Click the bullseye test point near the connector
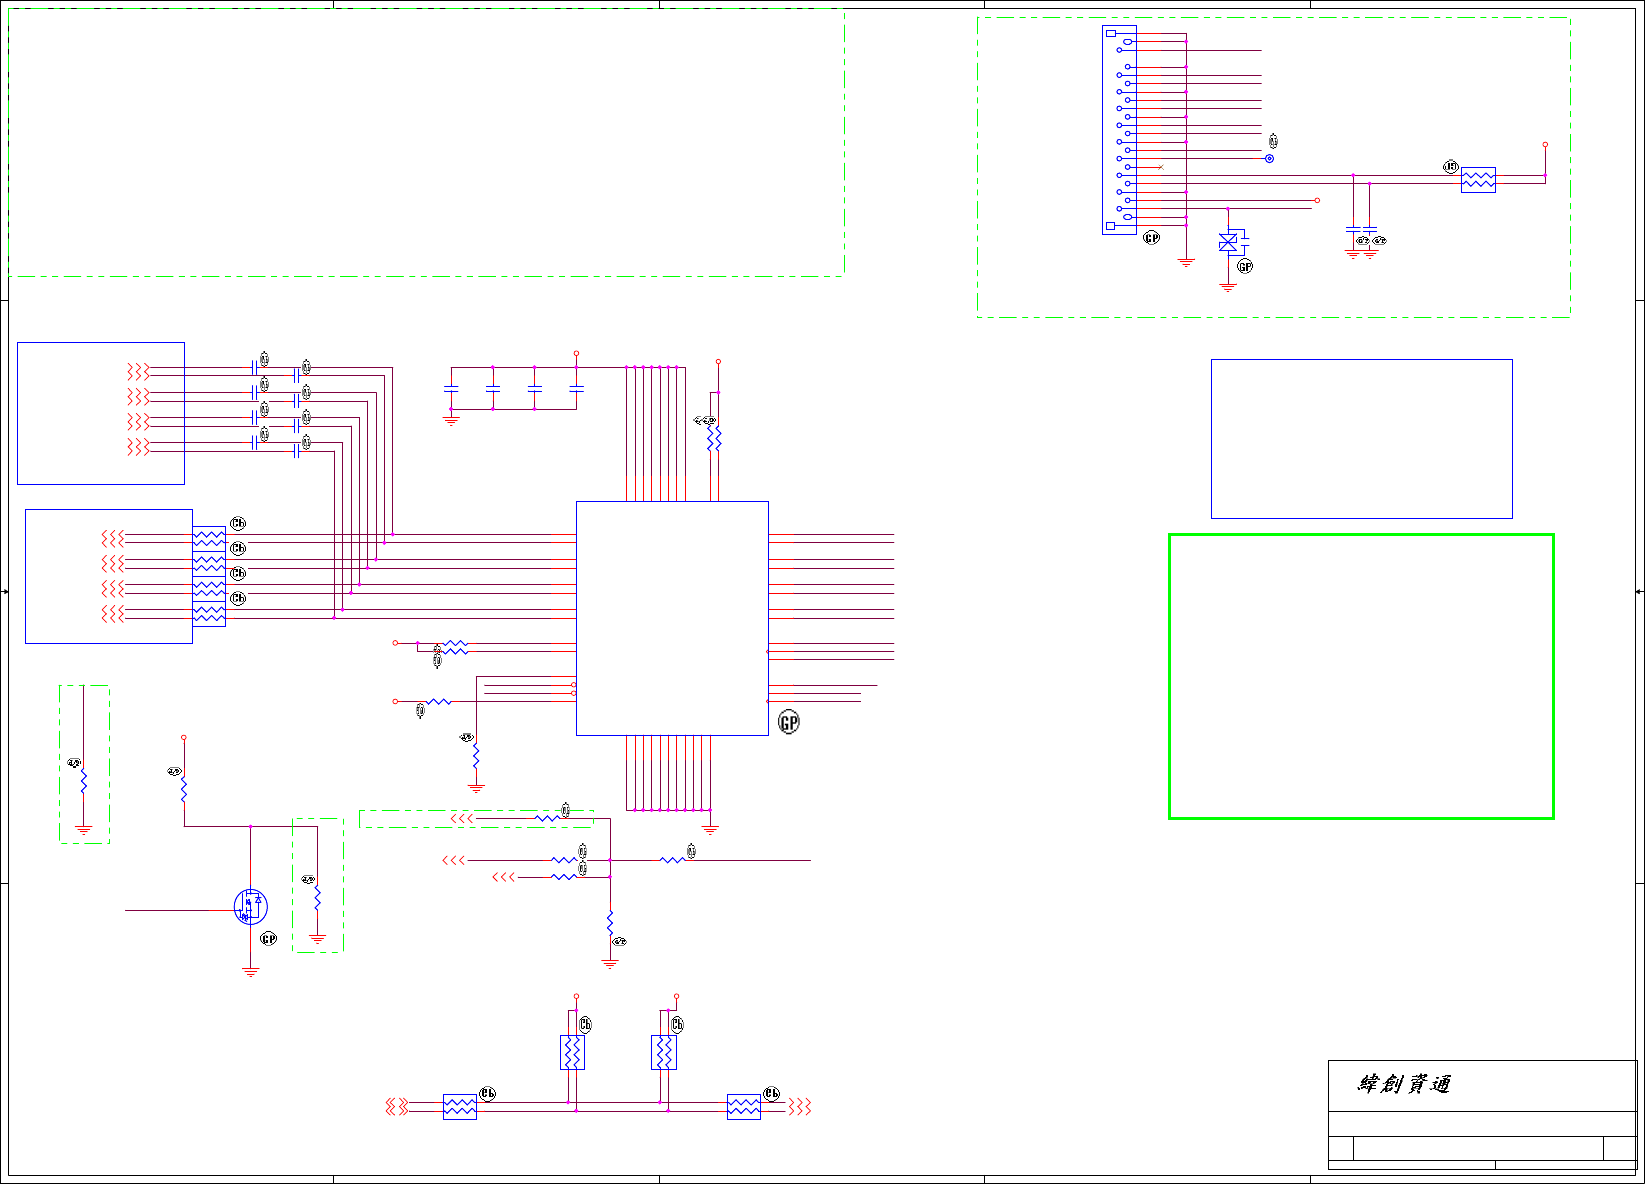 click(x=1270, y=158)
